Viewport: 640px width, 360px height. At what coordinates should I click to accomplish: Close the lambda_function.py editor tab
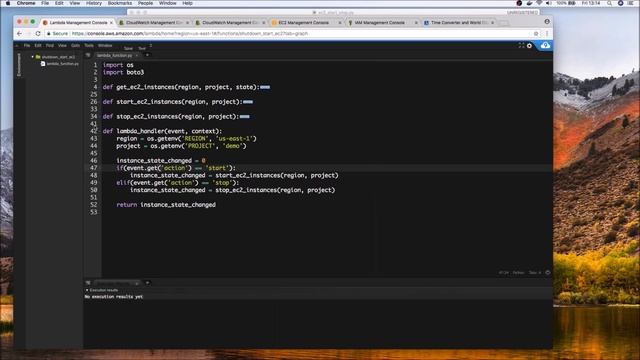(137, 56)
